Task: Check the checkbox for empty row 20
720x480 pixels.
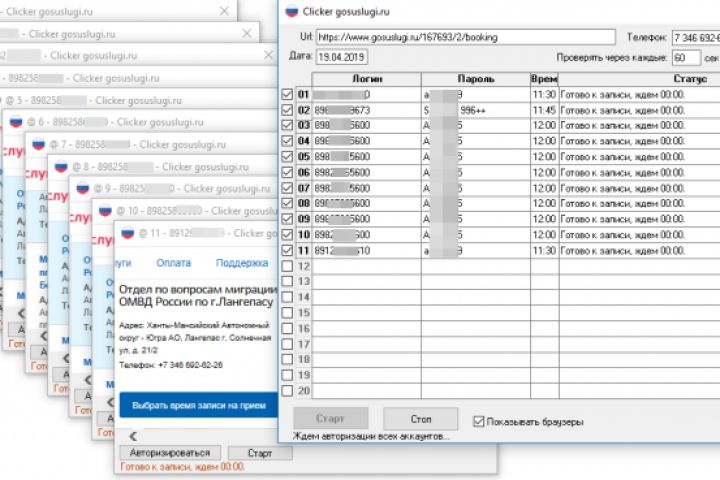Action: coord(287,391)
